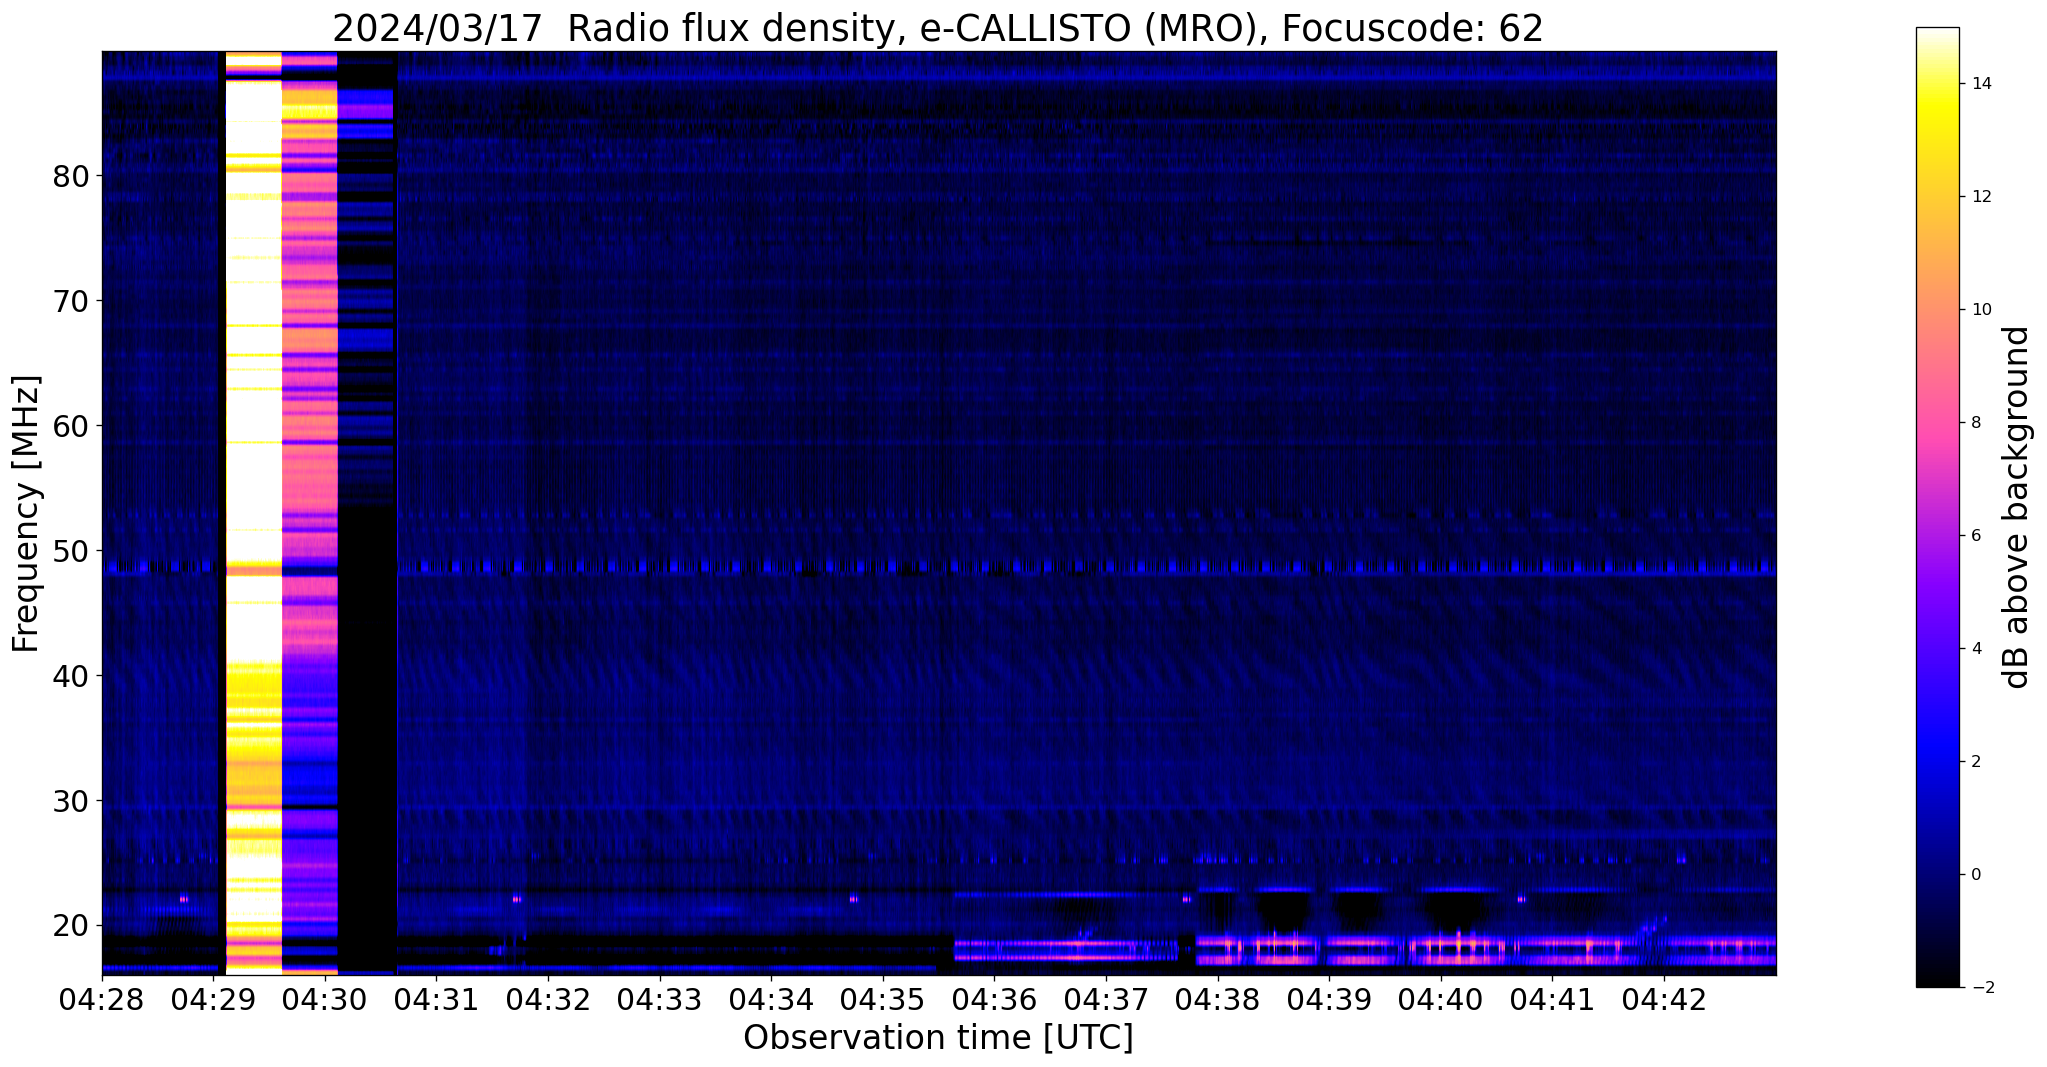Image resolution: width=2047 pixels, height=1067 pixels.
Task: Click the plot title mentioning e-CALLISTO (MRO)
Action: pos(938,28)
